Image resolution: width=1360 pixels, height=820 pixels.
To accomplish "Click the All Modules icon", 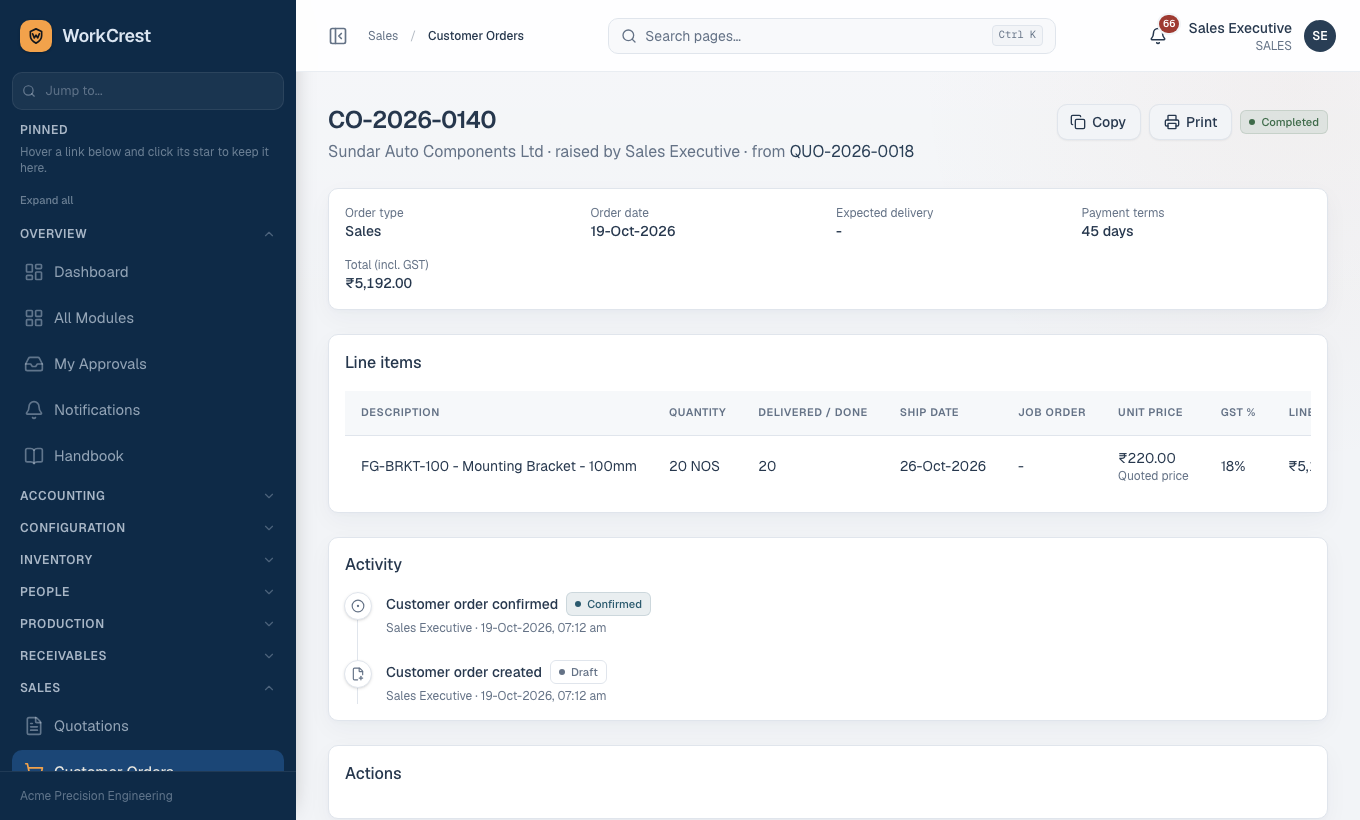I will click(x=34, y=318).
